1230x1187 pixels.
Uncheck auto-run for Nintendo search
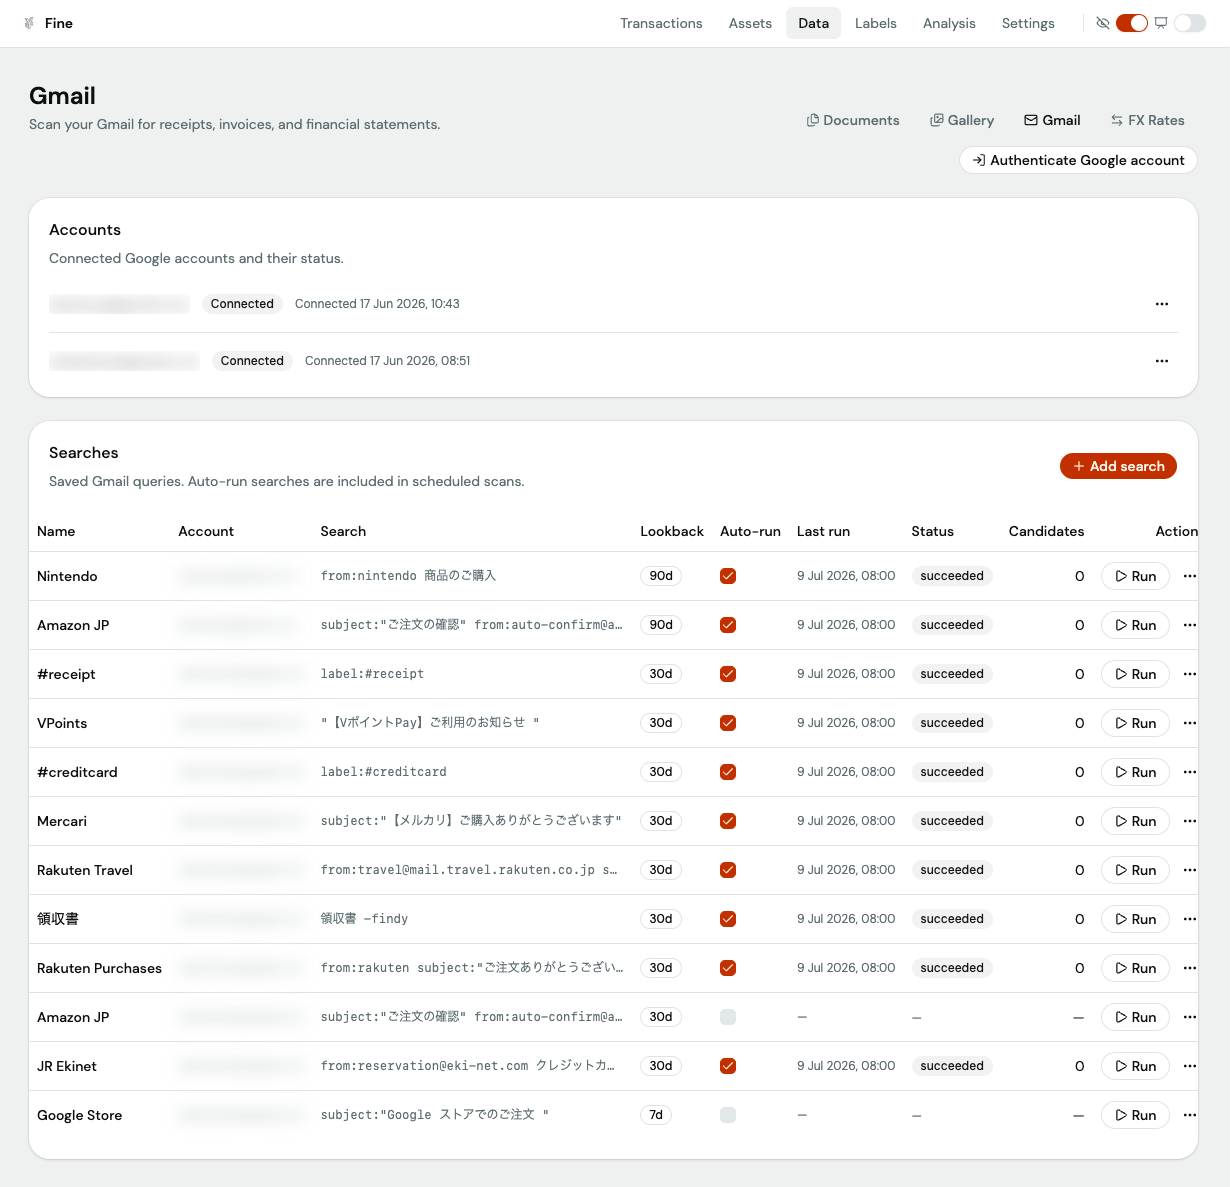click(728, 576)
